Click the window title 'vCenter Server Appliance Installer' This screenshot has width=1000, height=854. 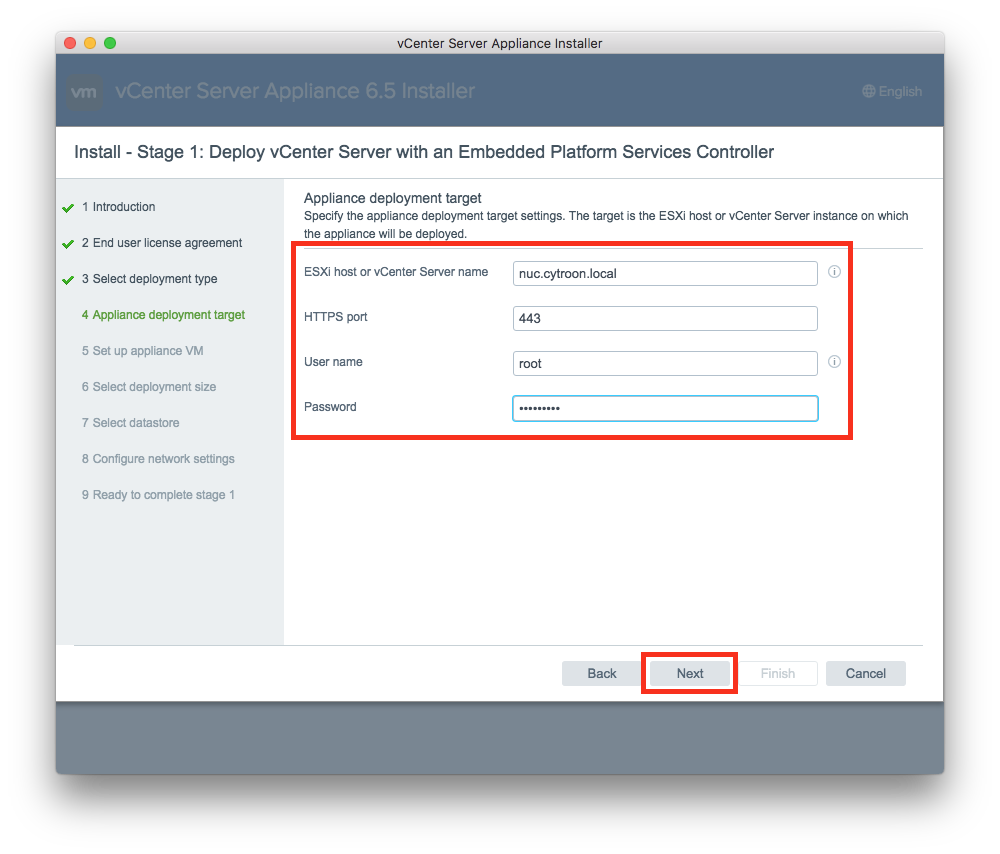(x=499, y=43)
